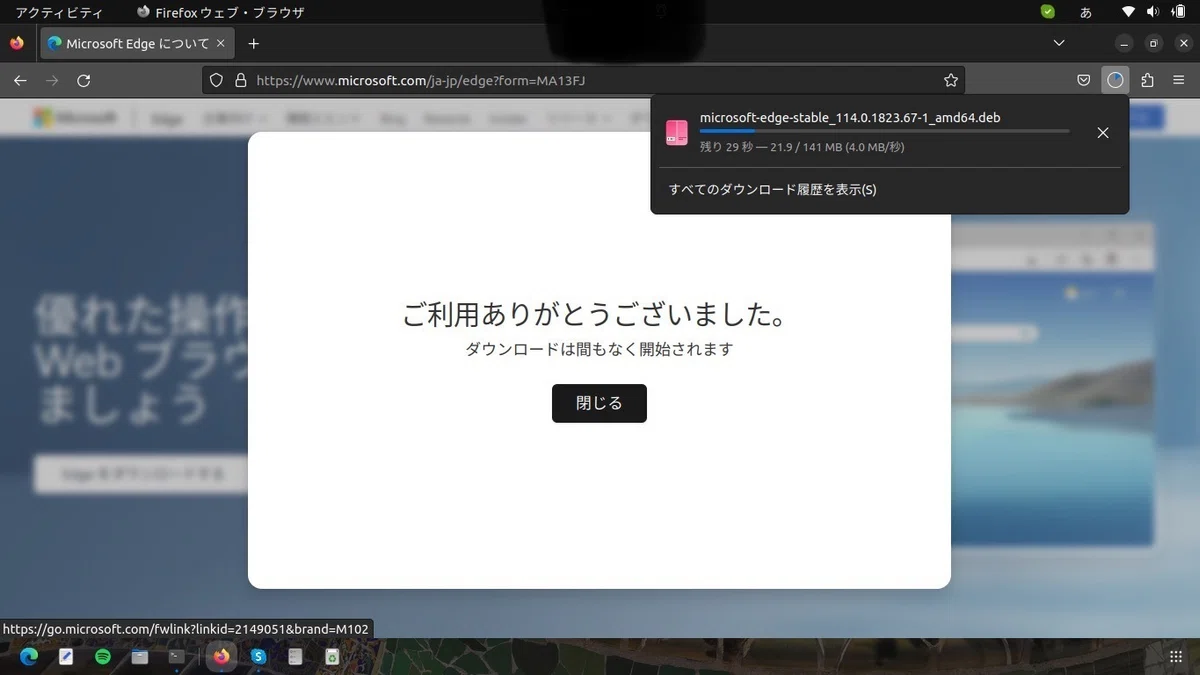The height and width of the screenshot is (675, 1200).
Task: Close the Microsoft Edge について tab
Action: [x=221, y=44]
